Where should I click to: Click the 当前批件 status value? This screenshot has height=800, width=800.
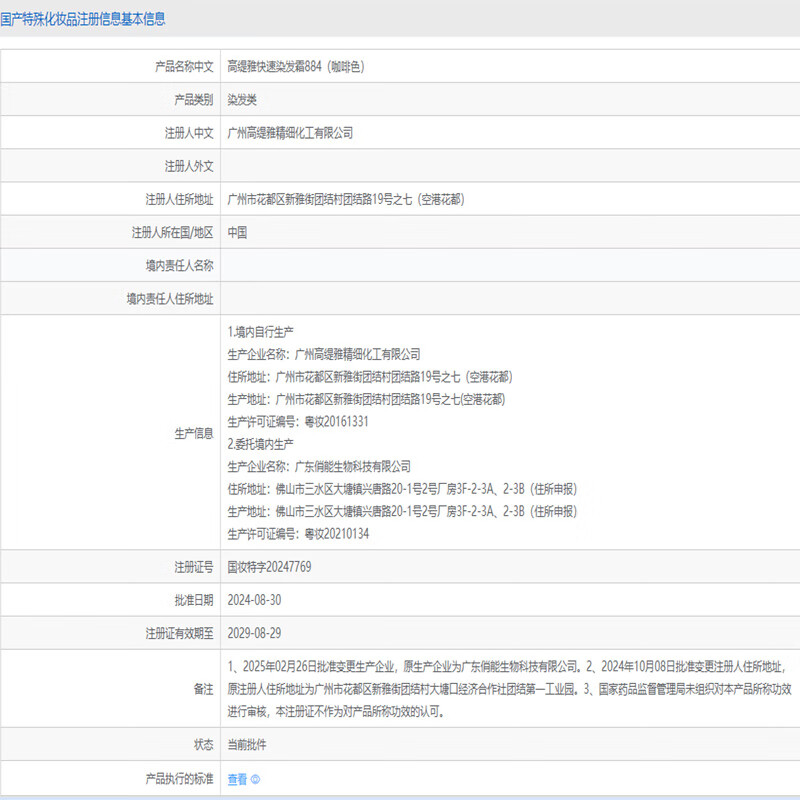[x=247, y=745]
